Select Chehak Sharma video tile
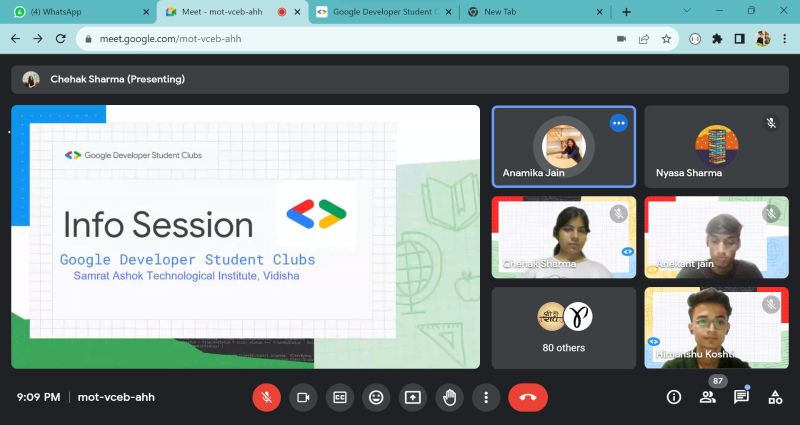 pyautogui.click(x=564, y=237)
